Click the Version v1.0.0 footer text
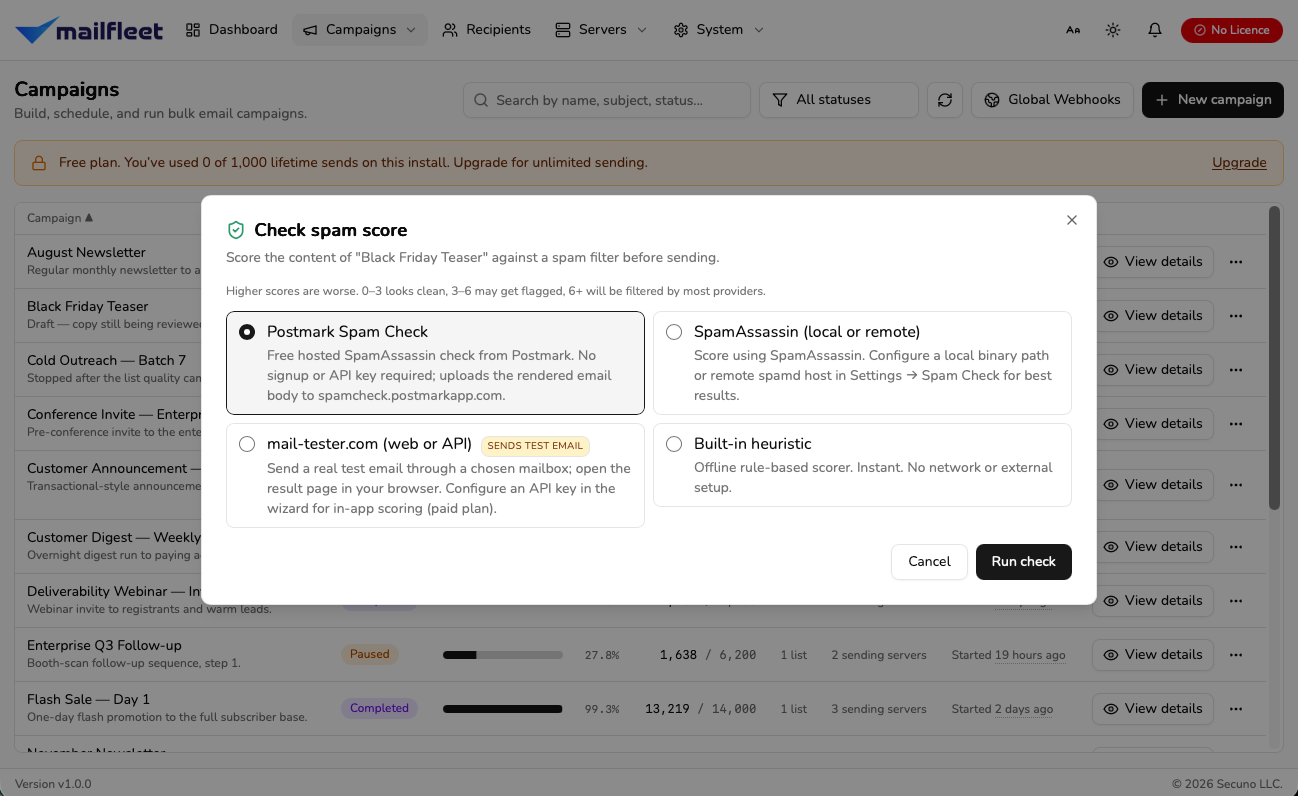 click(53, 784)
